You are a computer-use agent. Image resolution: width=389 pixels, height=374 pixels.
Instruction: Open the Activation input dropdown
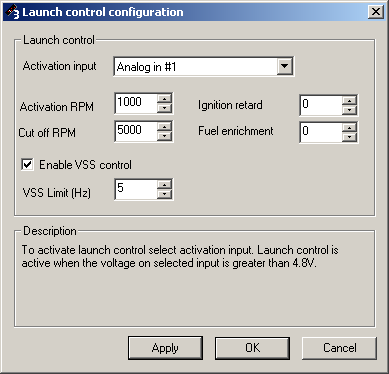pos(285,66)
